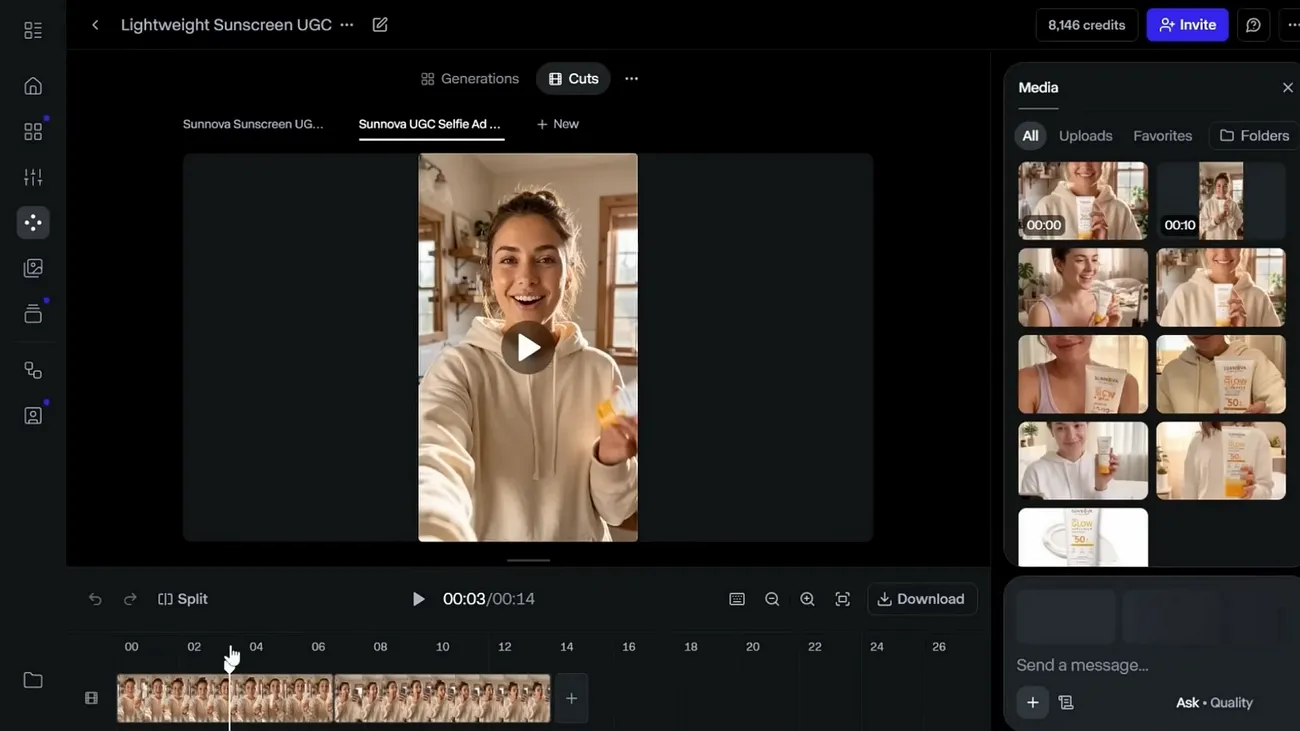Select the second clip in the timeline
The width and height of the screenshot is (1300, 731).
point(442,698)
